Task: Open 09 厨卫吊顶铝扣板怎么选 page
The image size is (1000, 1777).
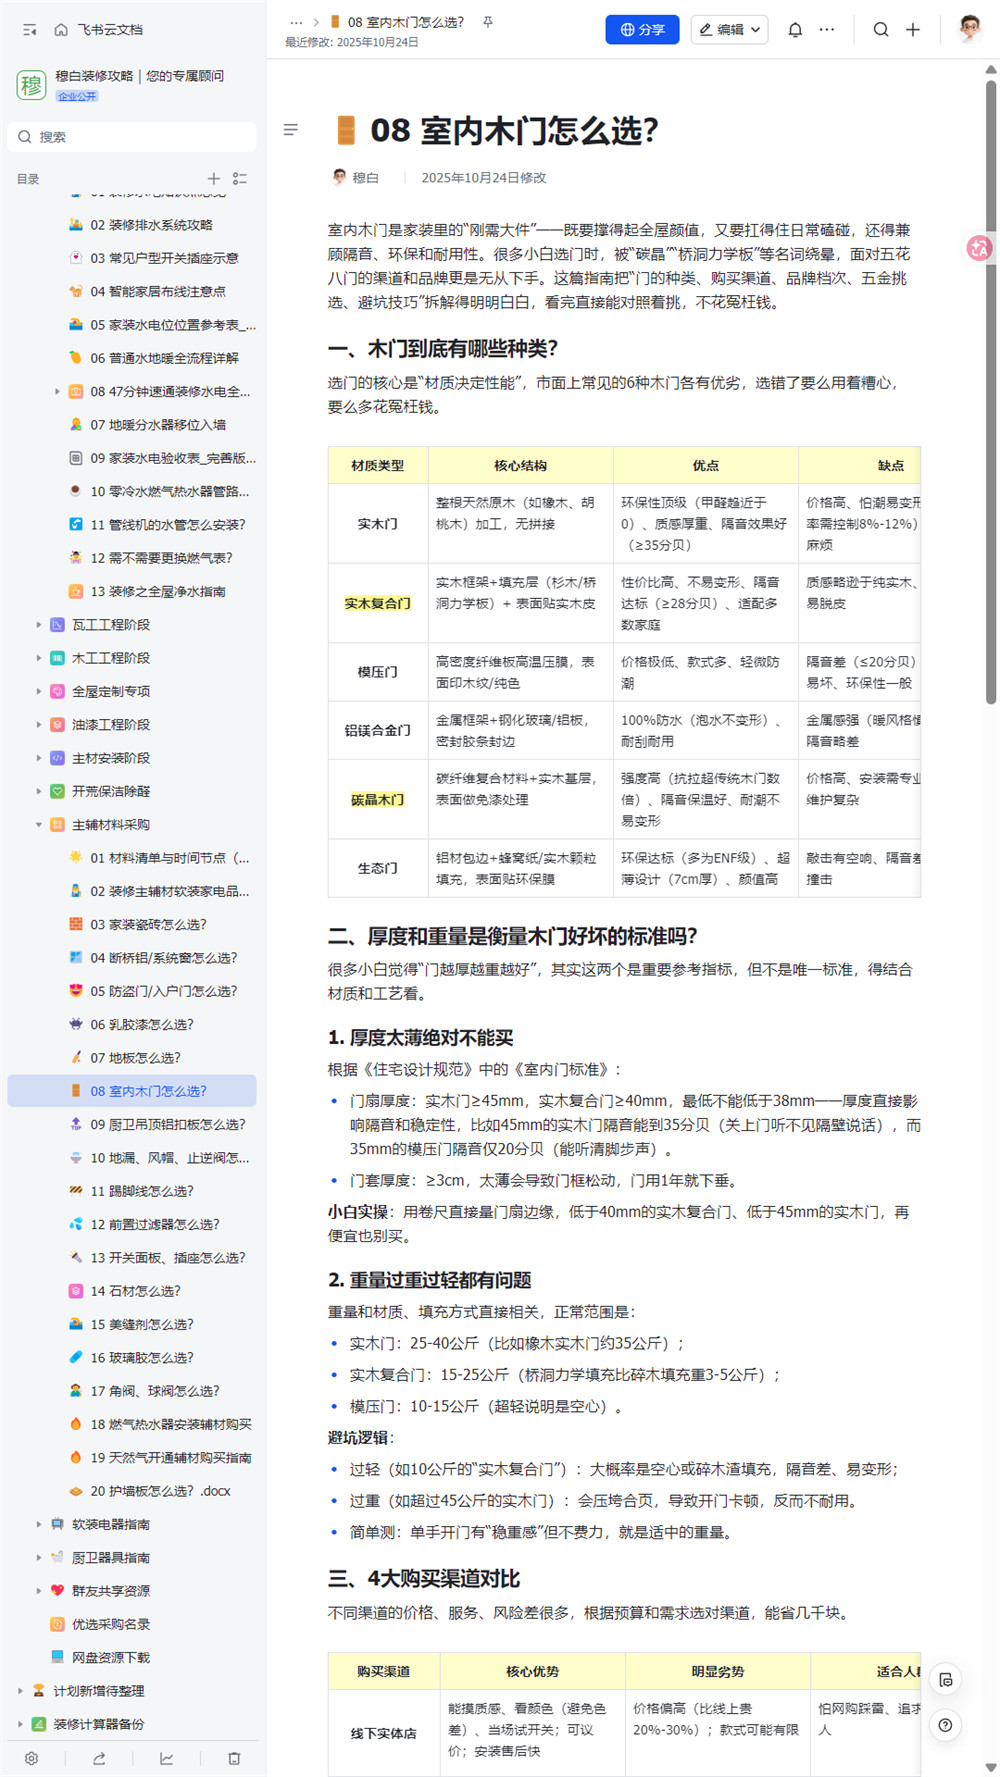Action: click(x=132, y=1124)
